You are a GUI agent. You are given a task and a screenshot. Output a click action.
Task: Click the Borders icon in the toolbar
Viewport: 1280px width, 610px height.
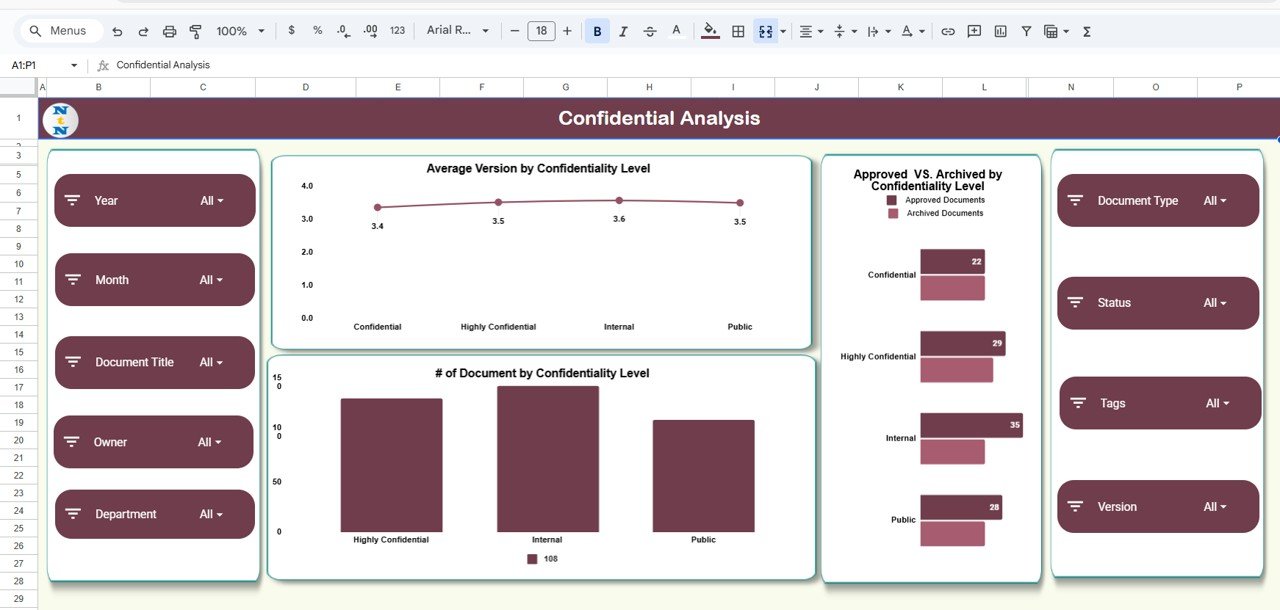pos(737,31)
